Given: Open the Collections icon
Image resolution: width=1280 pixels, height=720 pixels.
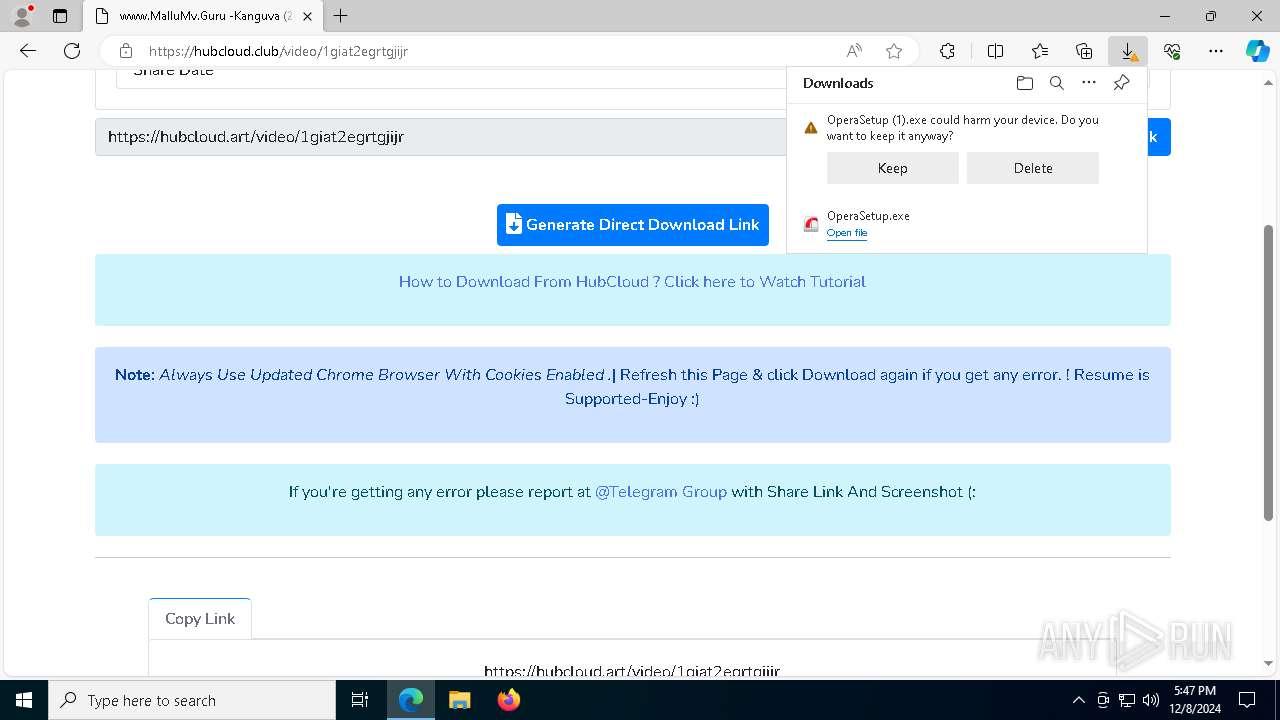Looking at the screenshot, I should coord(1084,51).
